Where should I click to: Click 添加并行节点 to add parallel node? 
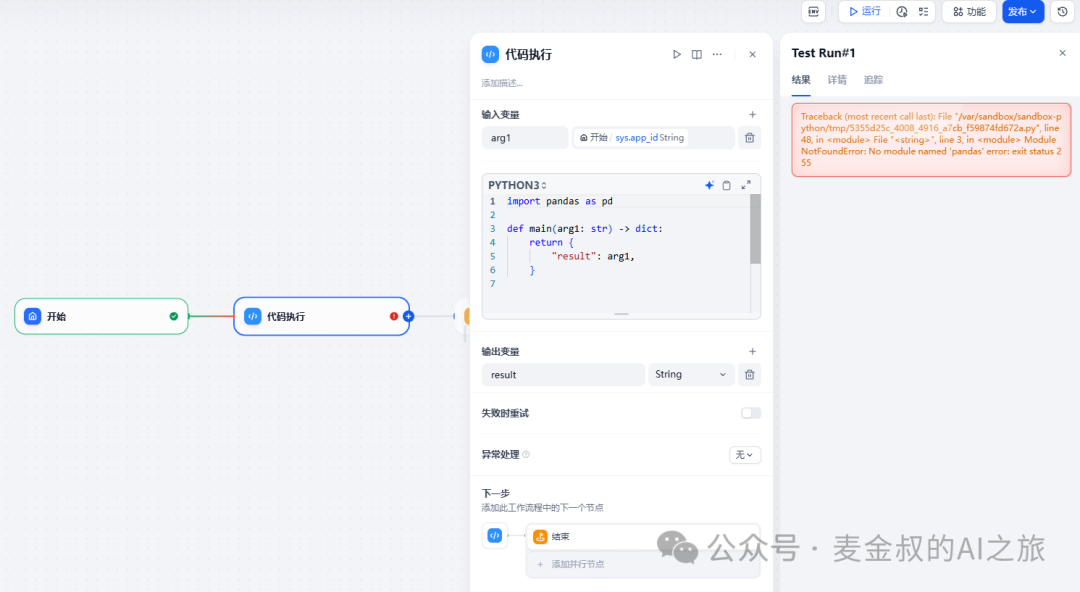click(643, 564)
